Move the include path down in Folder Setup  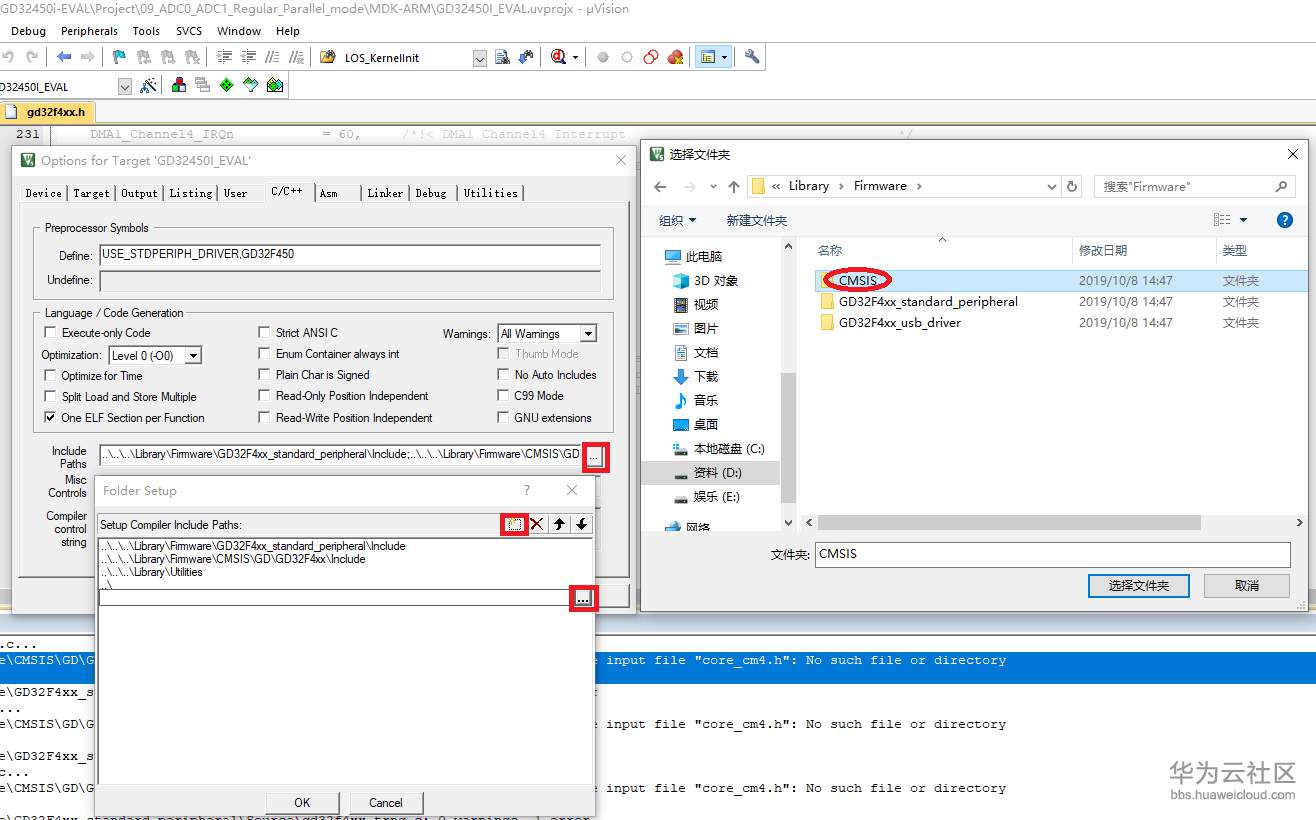pos(581,524)
